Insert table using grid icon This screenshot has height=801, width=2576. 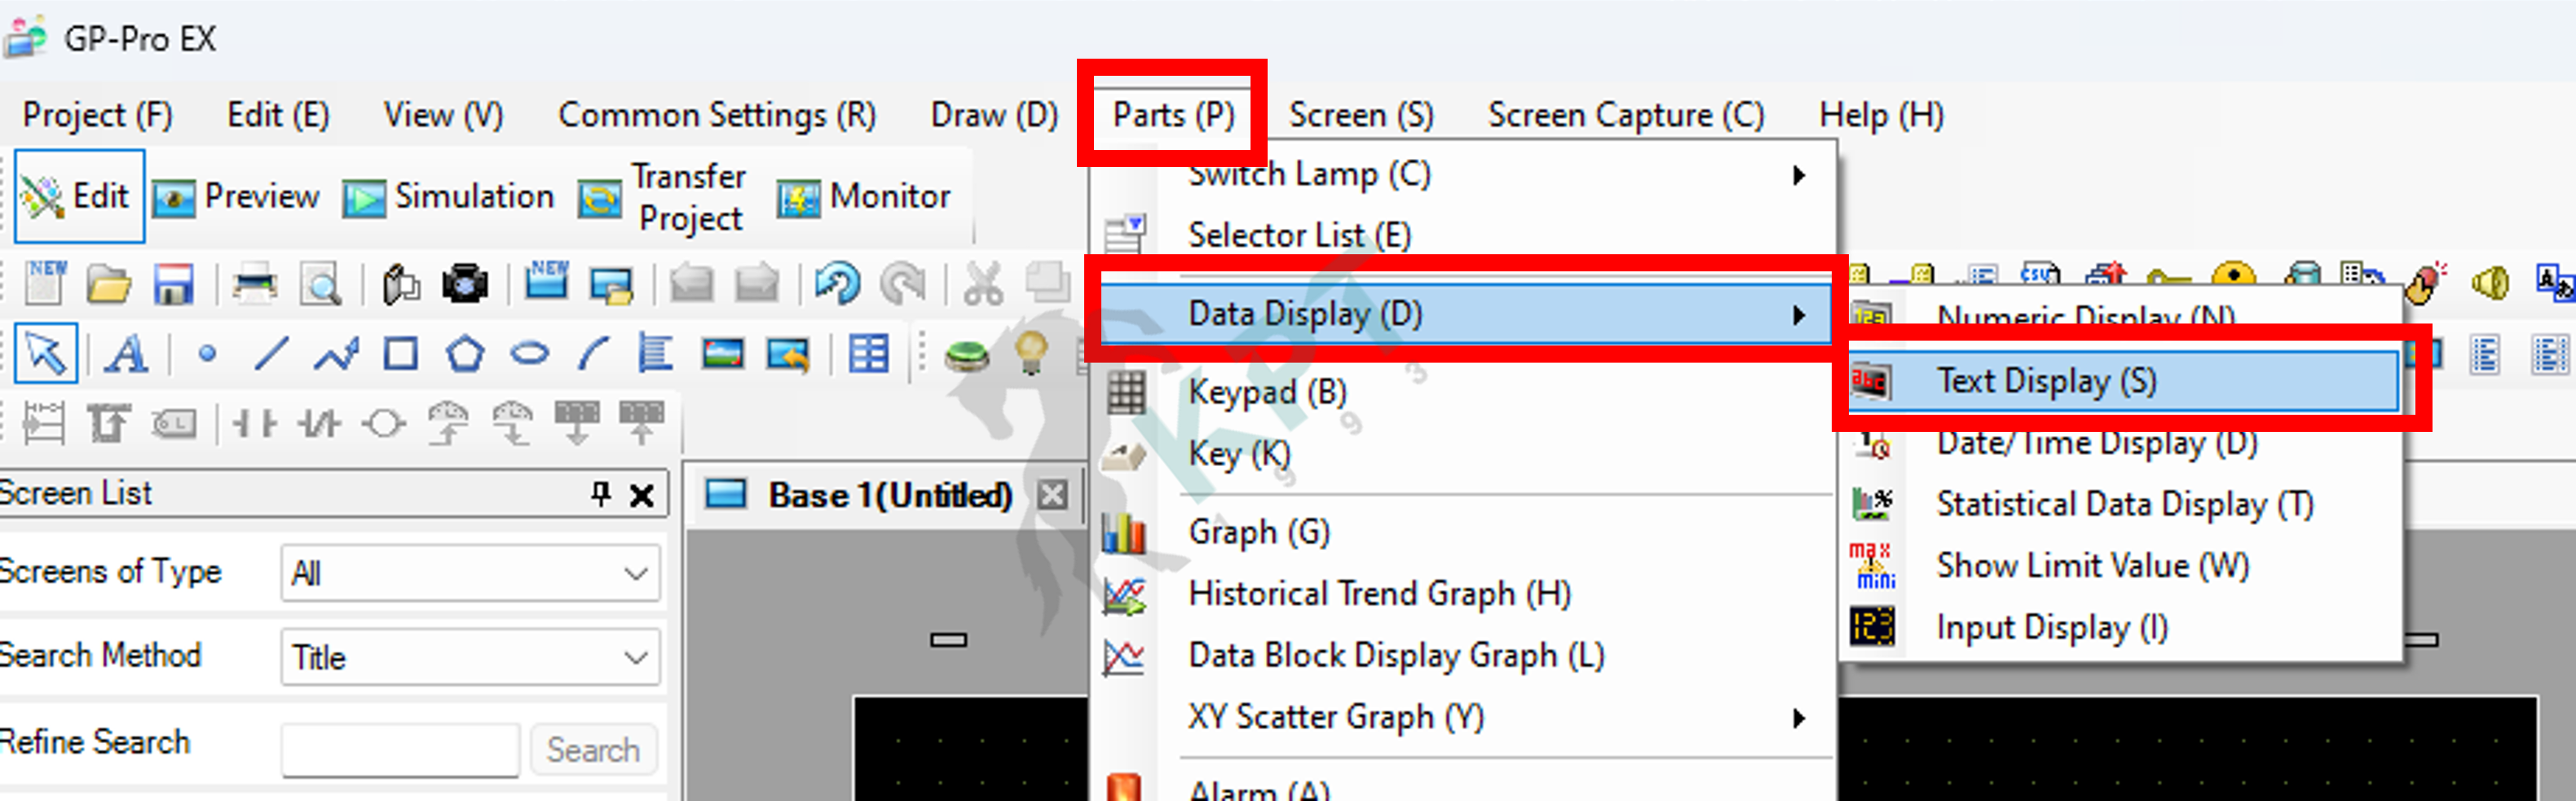868,354
